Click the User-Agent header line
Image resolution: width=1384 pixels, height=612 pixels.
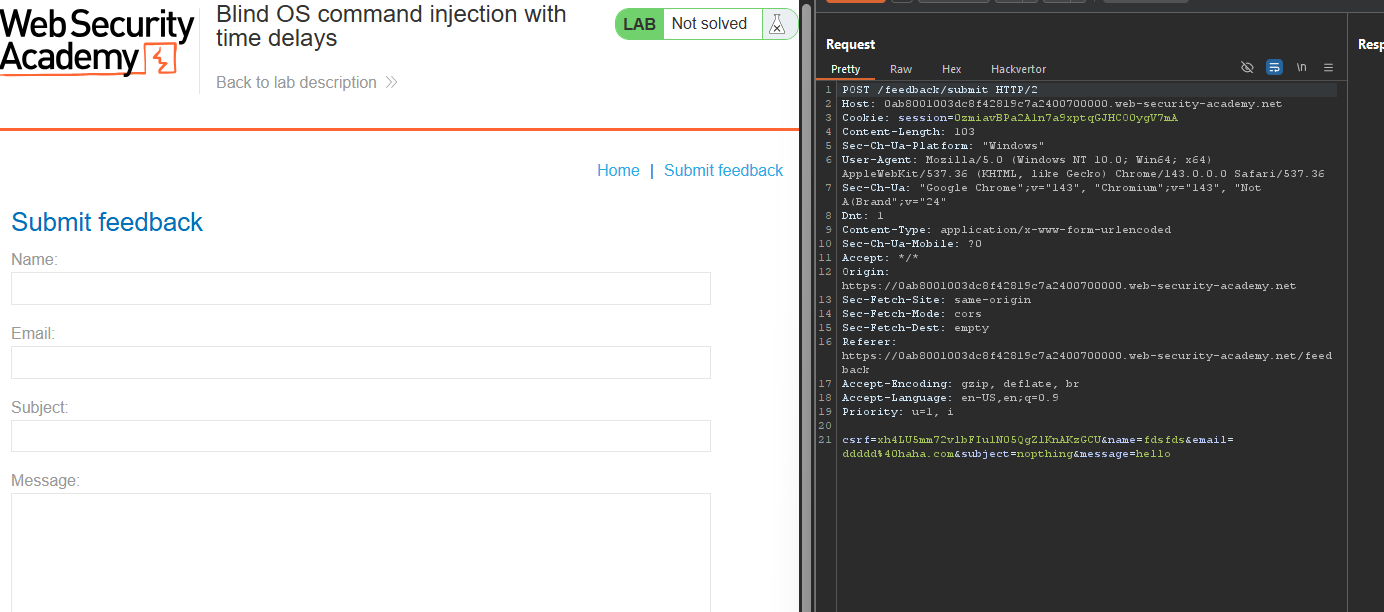pyautogui.click(x=1083, y=167)
